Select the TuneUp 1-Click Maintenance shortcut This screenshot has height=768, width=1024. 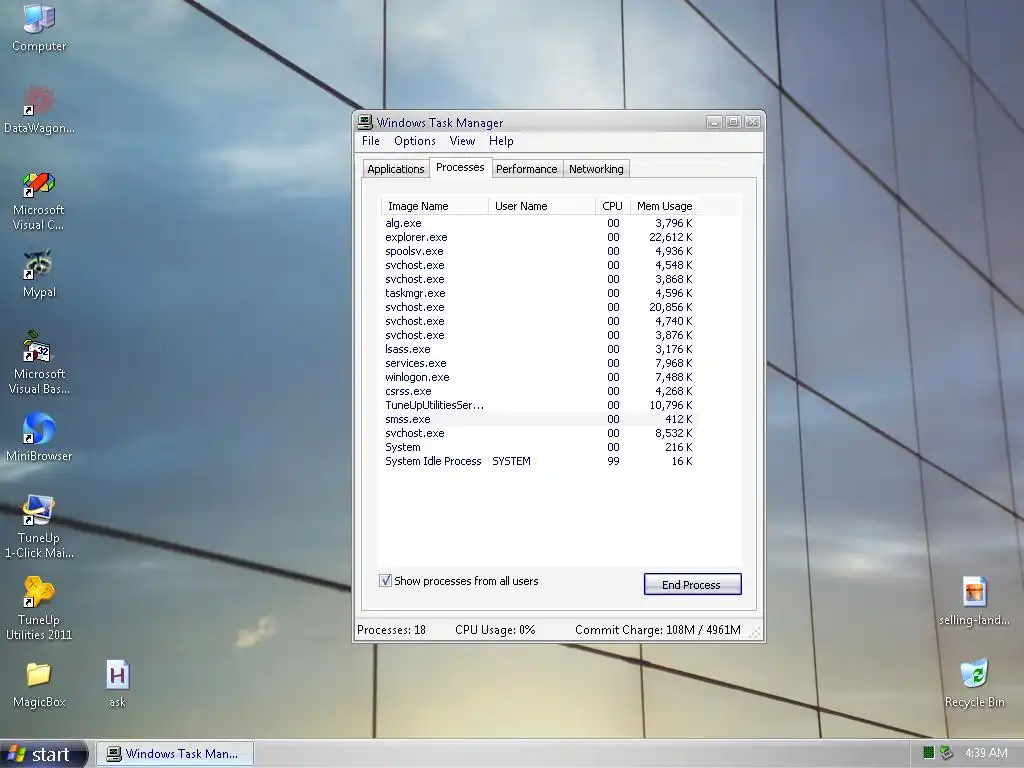[x=39, y=527]
